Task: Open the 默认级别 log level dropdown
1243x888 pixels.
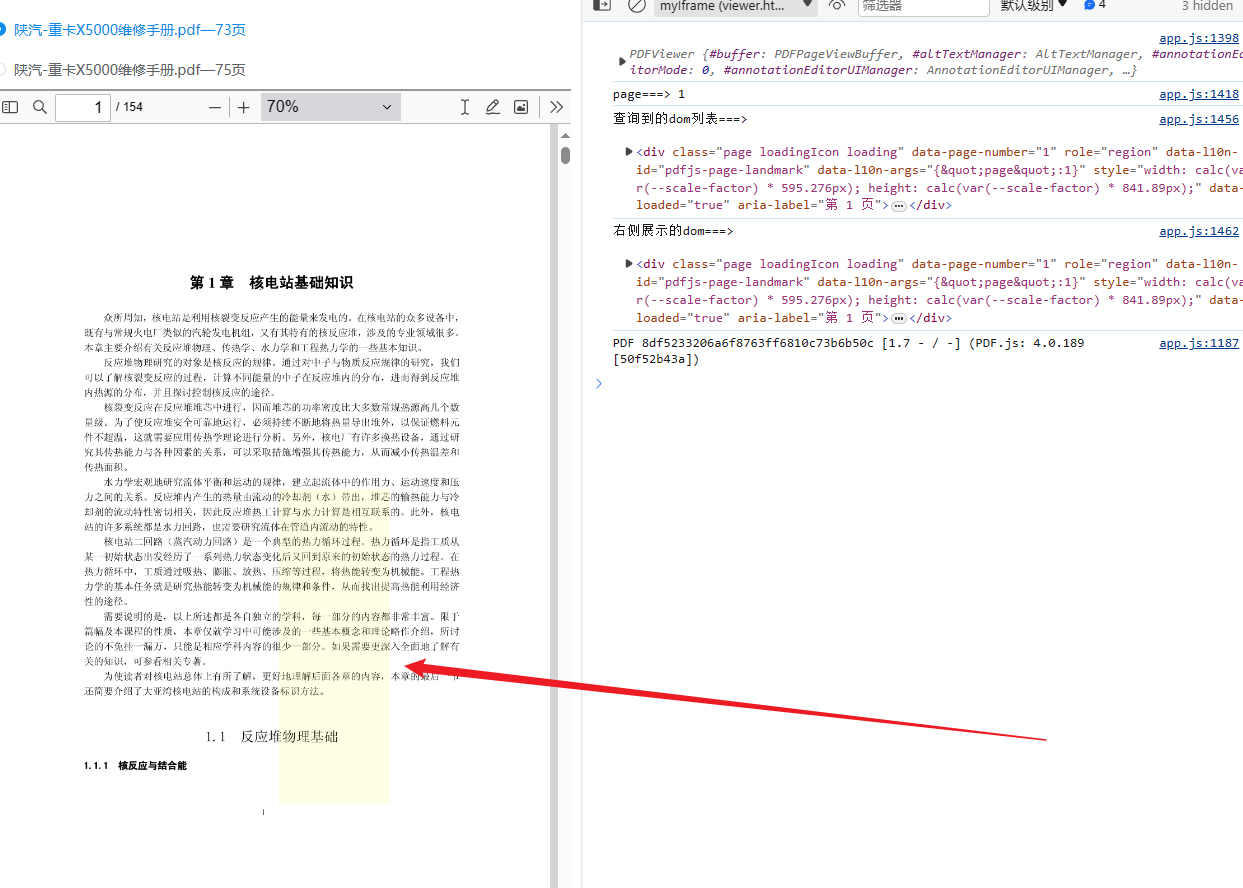Action: 1034,6
